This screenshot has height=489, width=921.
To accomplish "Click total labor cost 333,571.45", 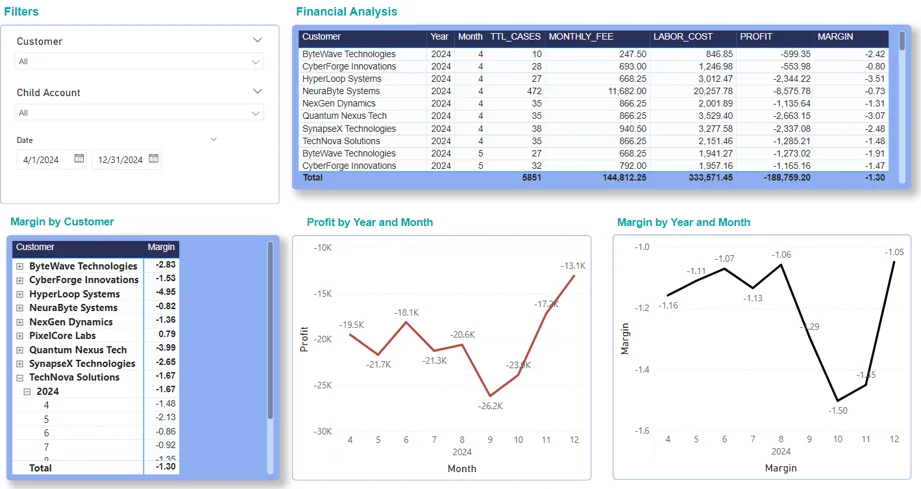I will pos(710,177).
